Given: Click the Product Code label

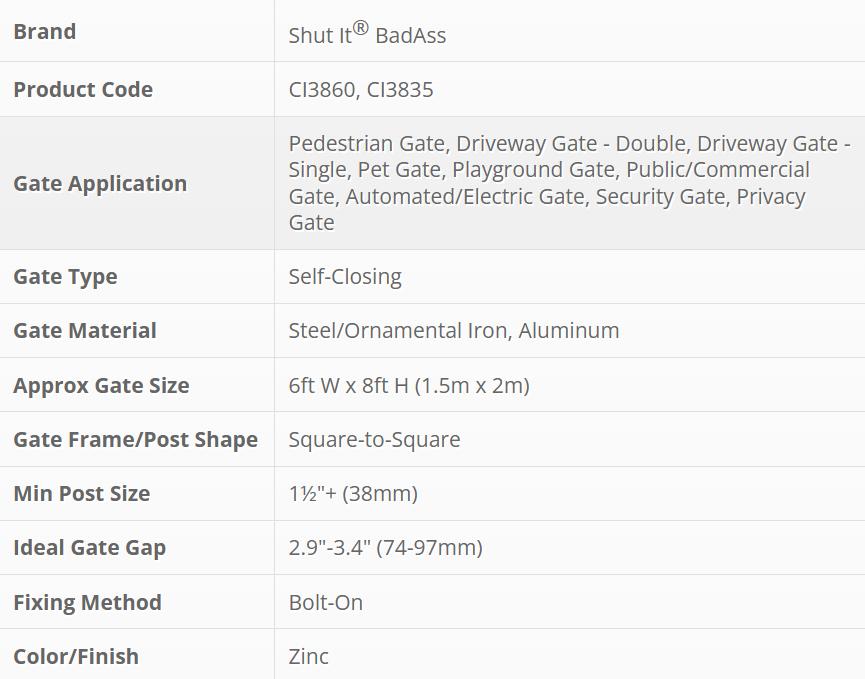Looking at the screenshot, I should (83, 90).
